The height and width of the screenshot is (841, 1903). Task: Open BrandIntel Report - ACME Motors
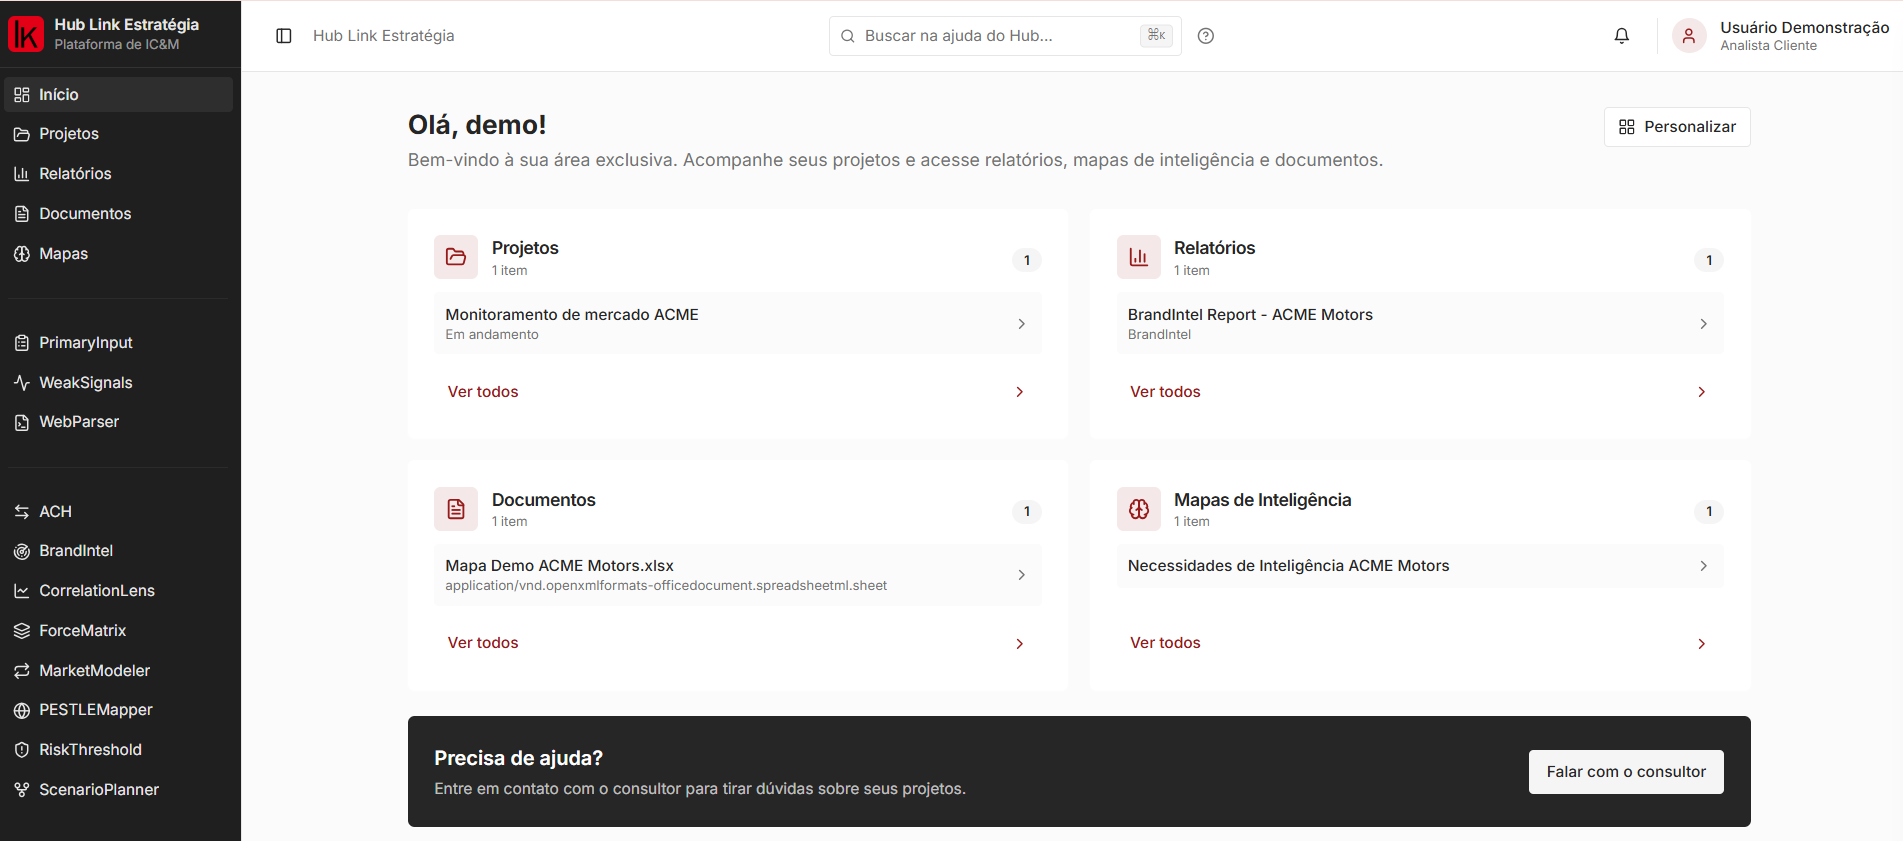[x=1420, y=324]
